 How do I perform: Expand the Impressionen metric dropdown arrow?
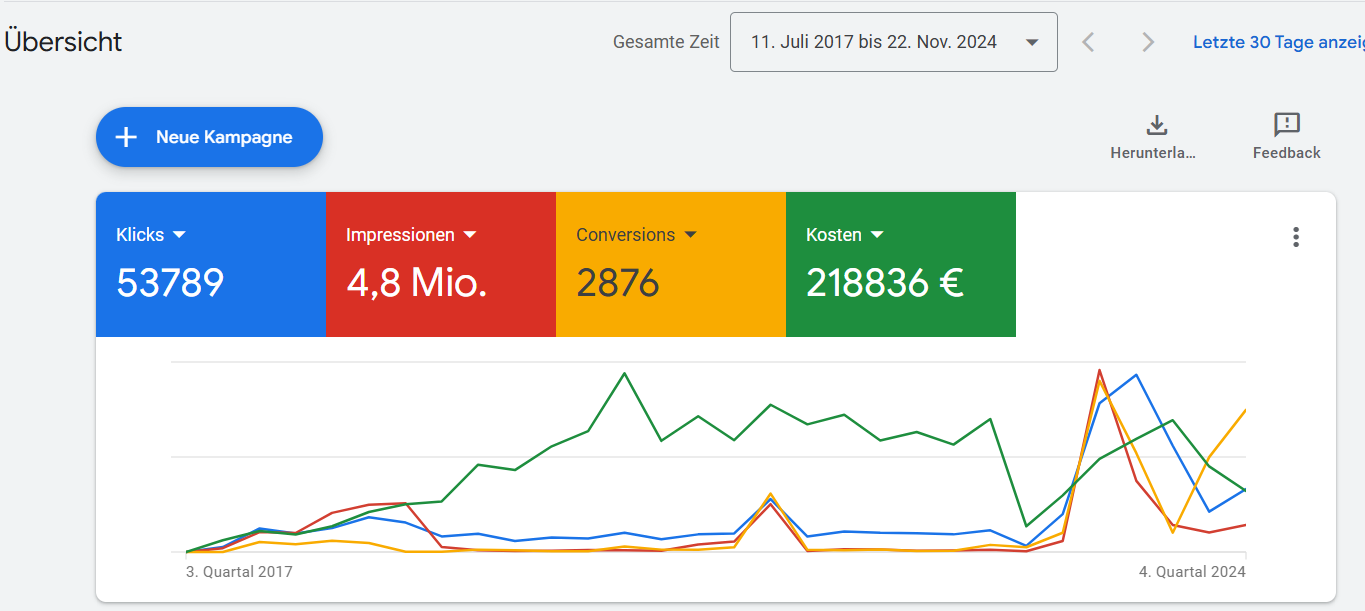(470, 235)
